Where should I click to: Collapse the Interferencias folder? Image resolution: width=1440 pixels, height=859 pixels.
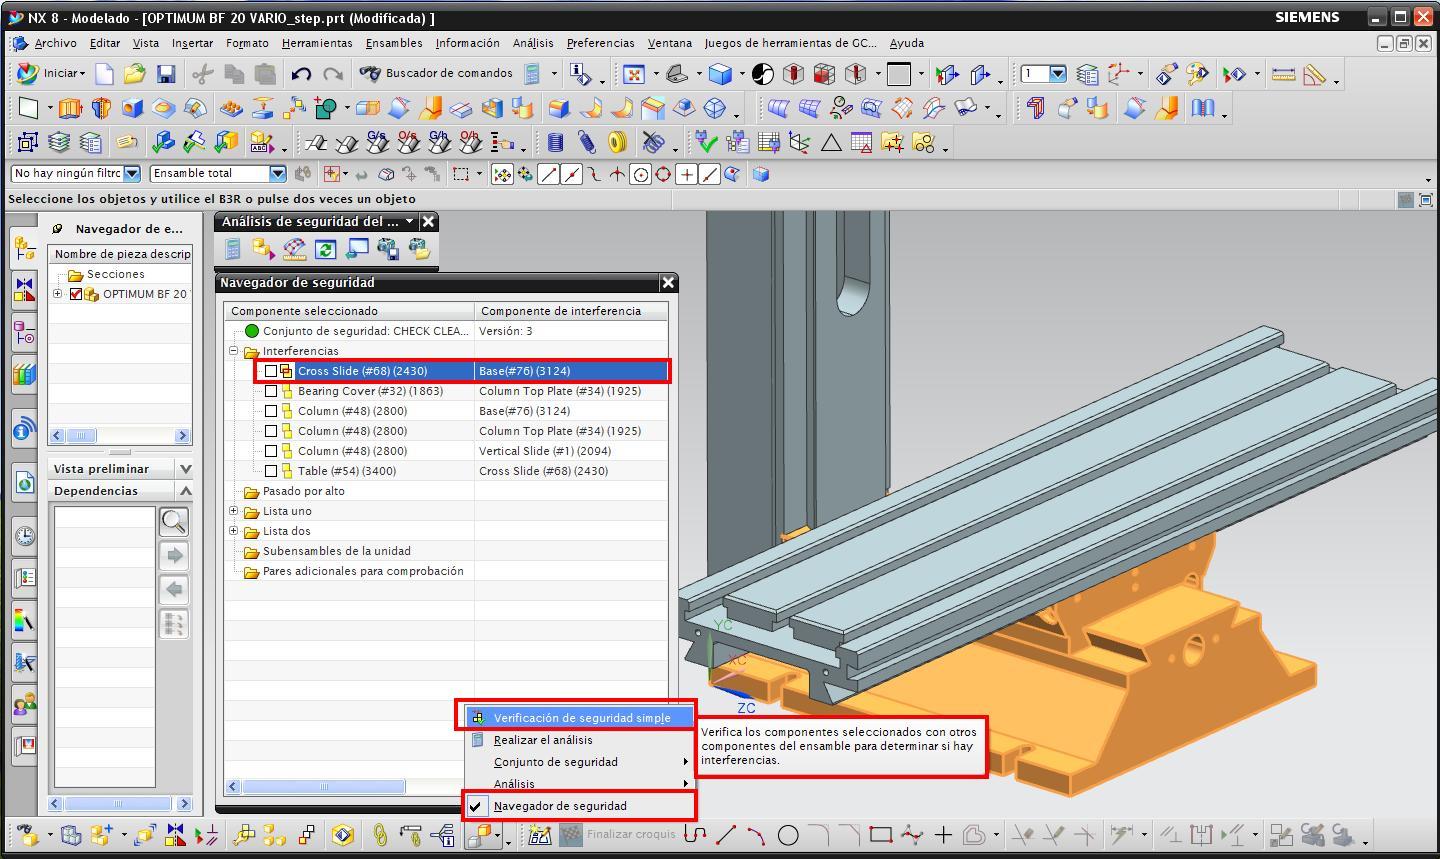pyautogui.click(x=234, y=351)
